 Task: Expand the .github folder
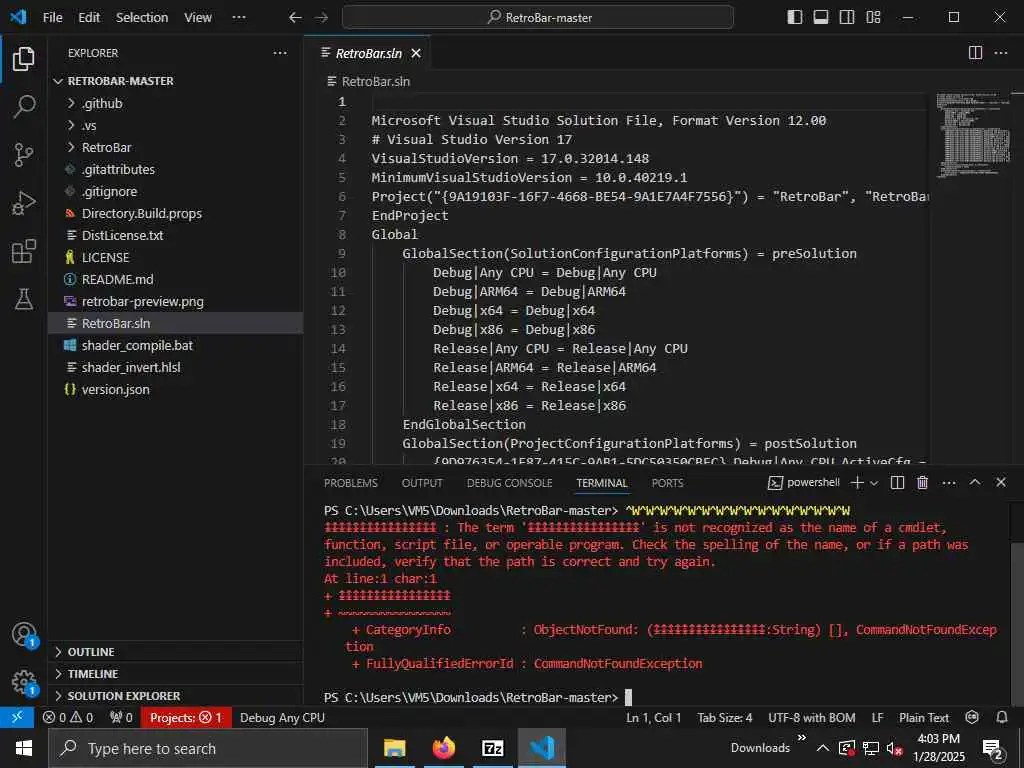coord(176,103)
